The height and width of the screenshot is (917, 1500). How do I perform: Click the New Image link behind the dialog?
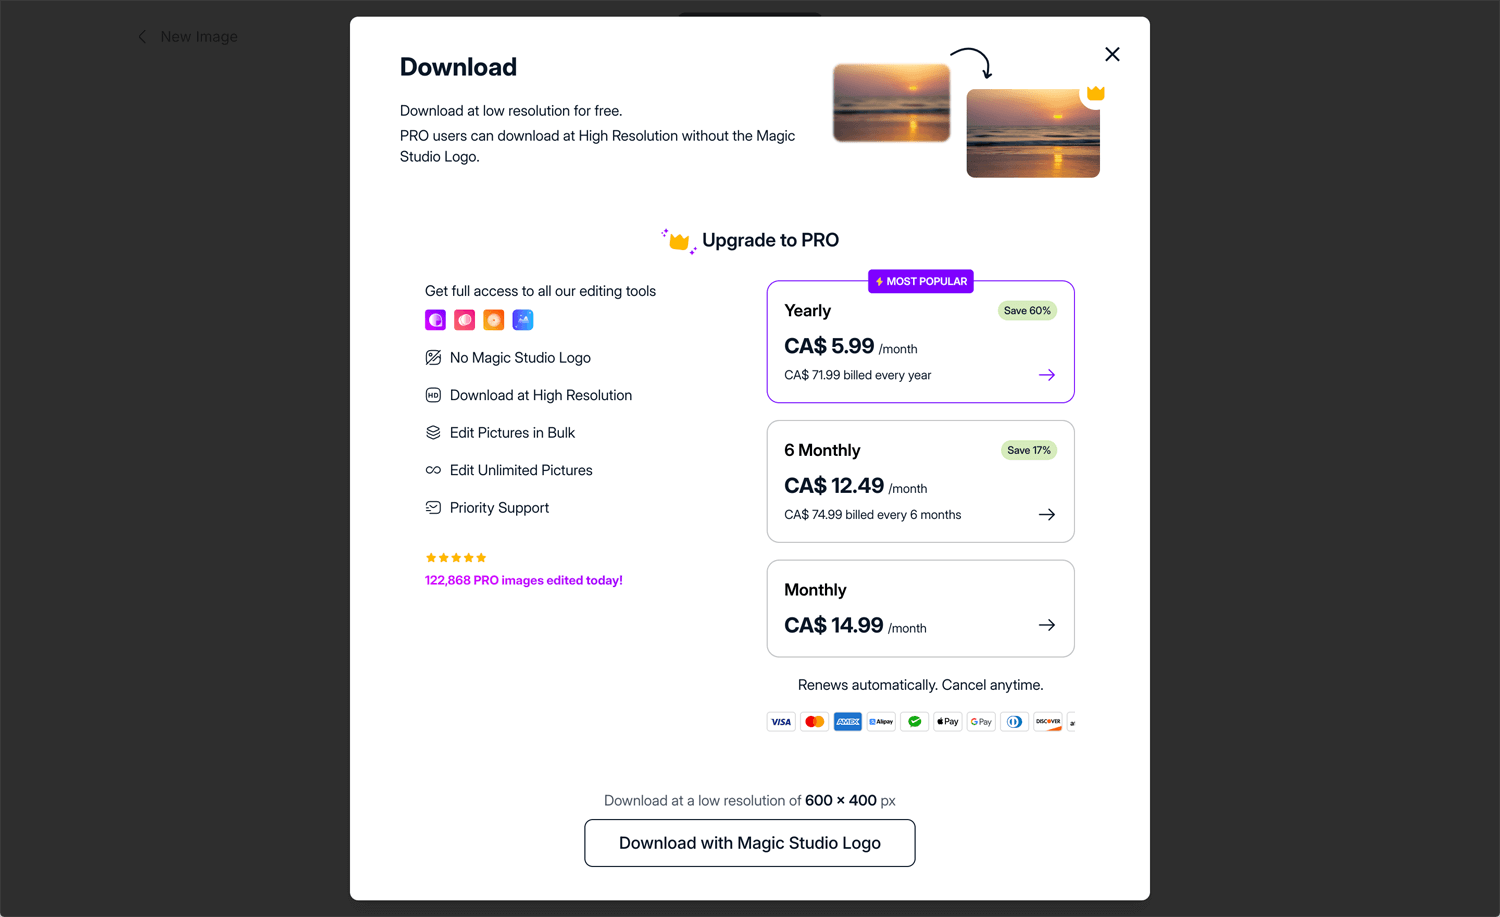199,36
